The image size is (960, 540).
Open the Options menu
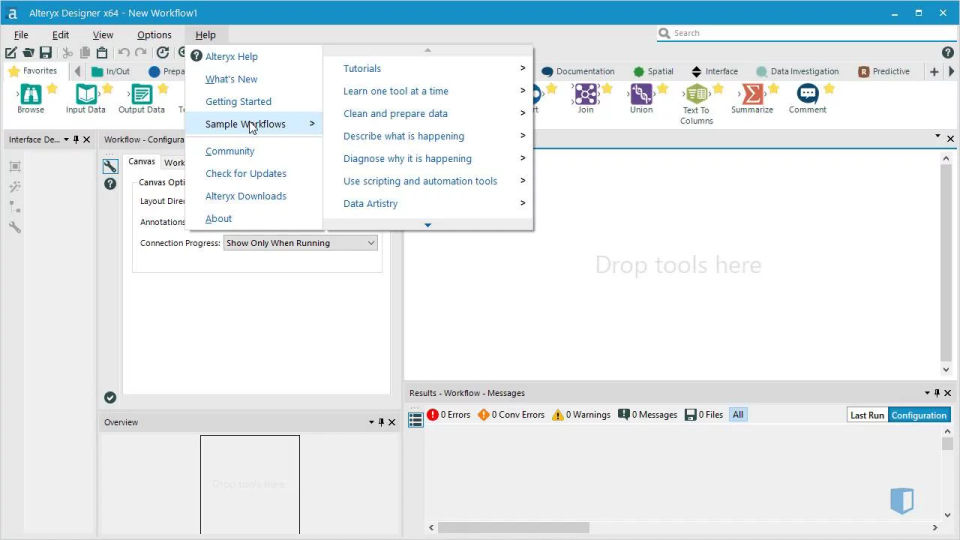coord(154,35)
